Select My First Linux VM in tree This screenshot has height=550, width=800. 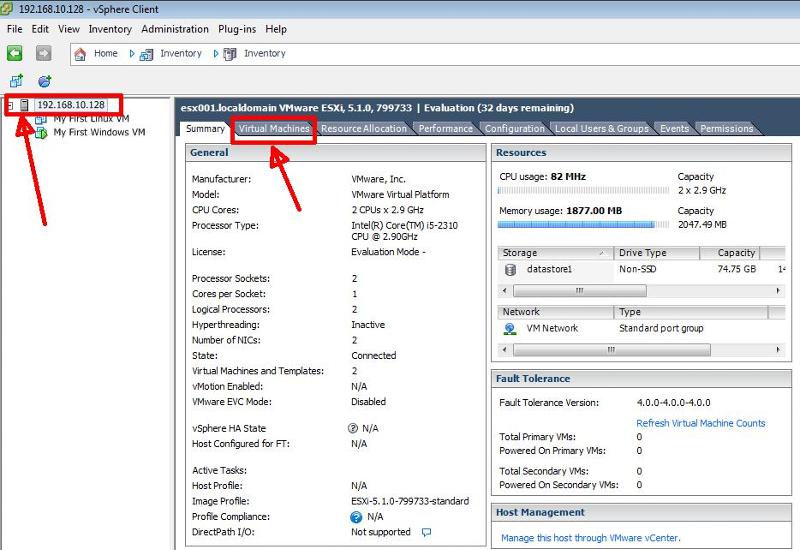point(91,119)
